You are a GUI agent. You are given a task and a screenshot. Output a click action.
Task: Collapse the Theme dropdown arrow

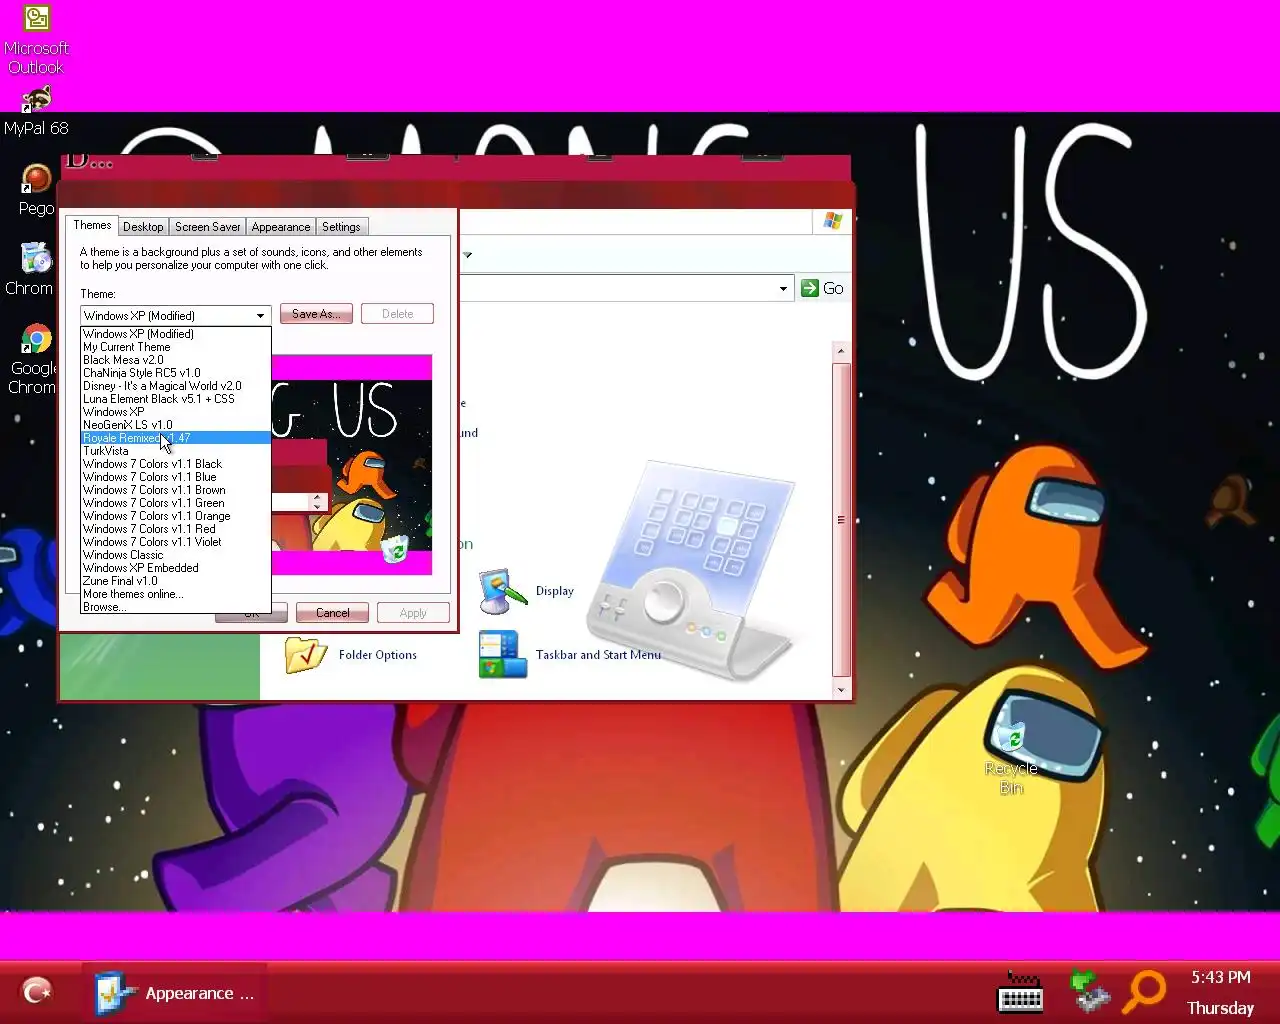coord(260,315)
